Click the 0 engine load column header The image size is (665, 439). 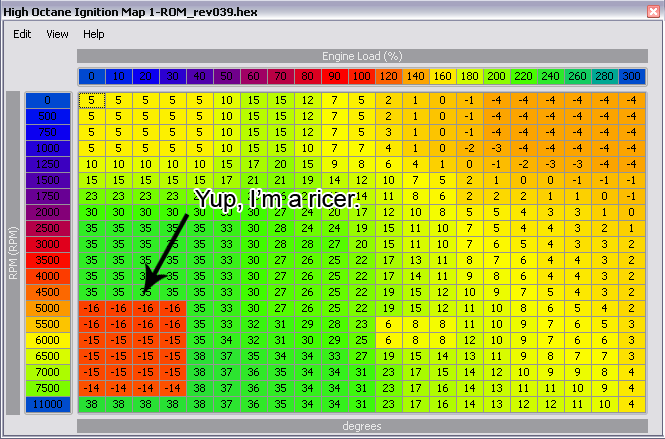click(x=90, y=76)
